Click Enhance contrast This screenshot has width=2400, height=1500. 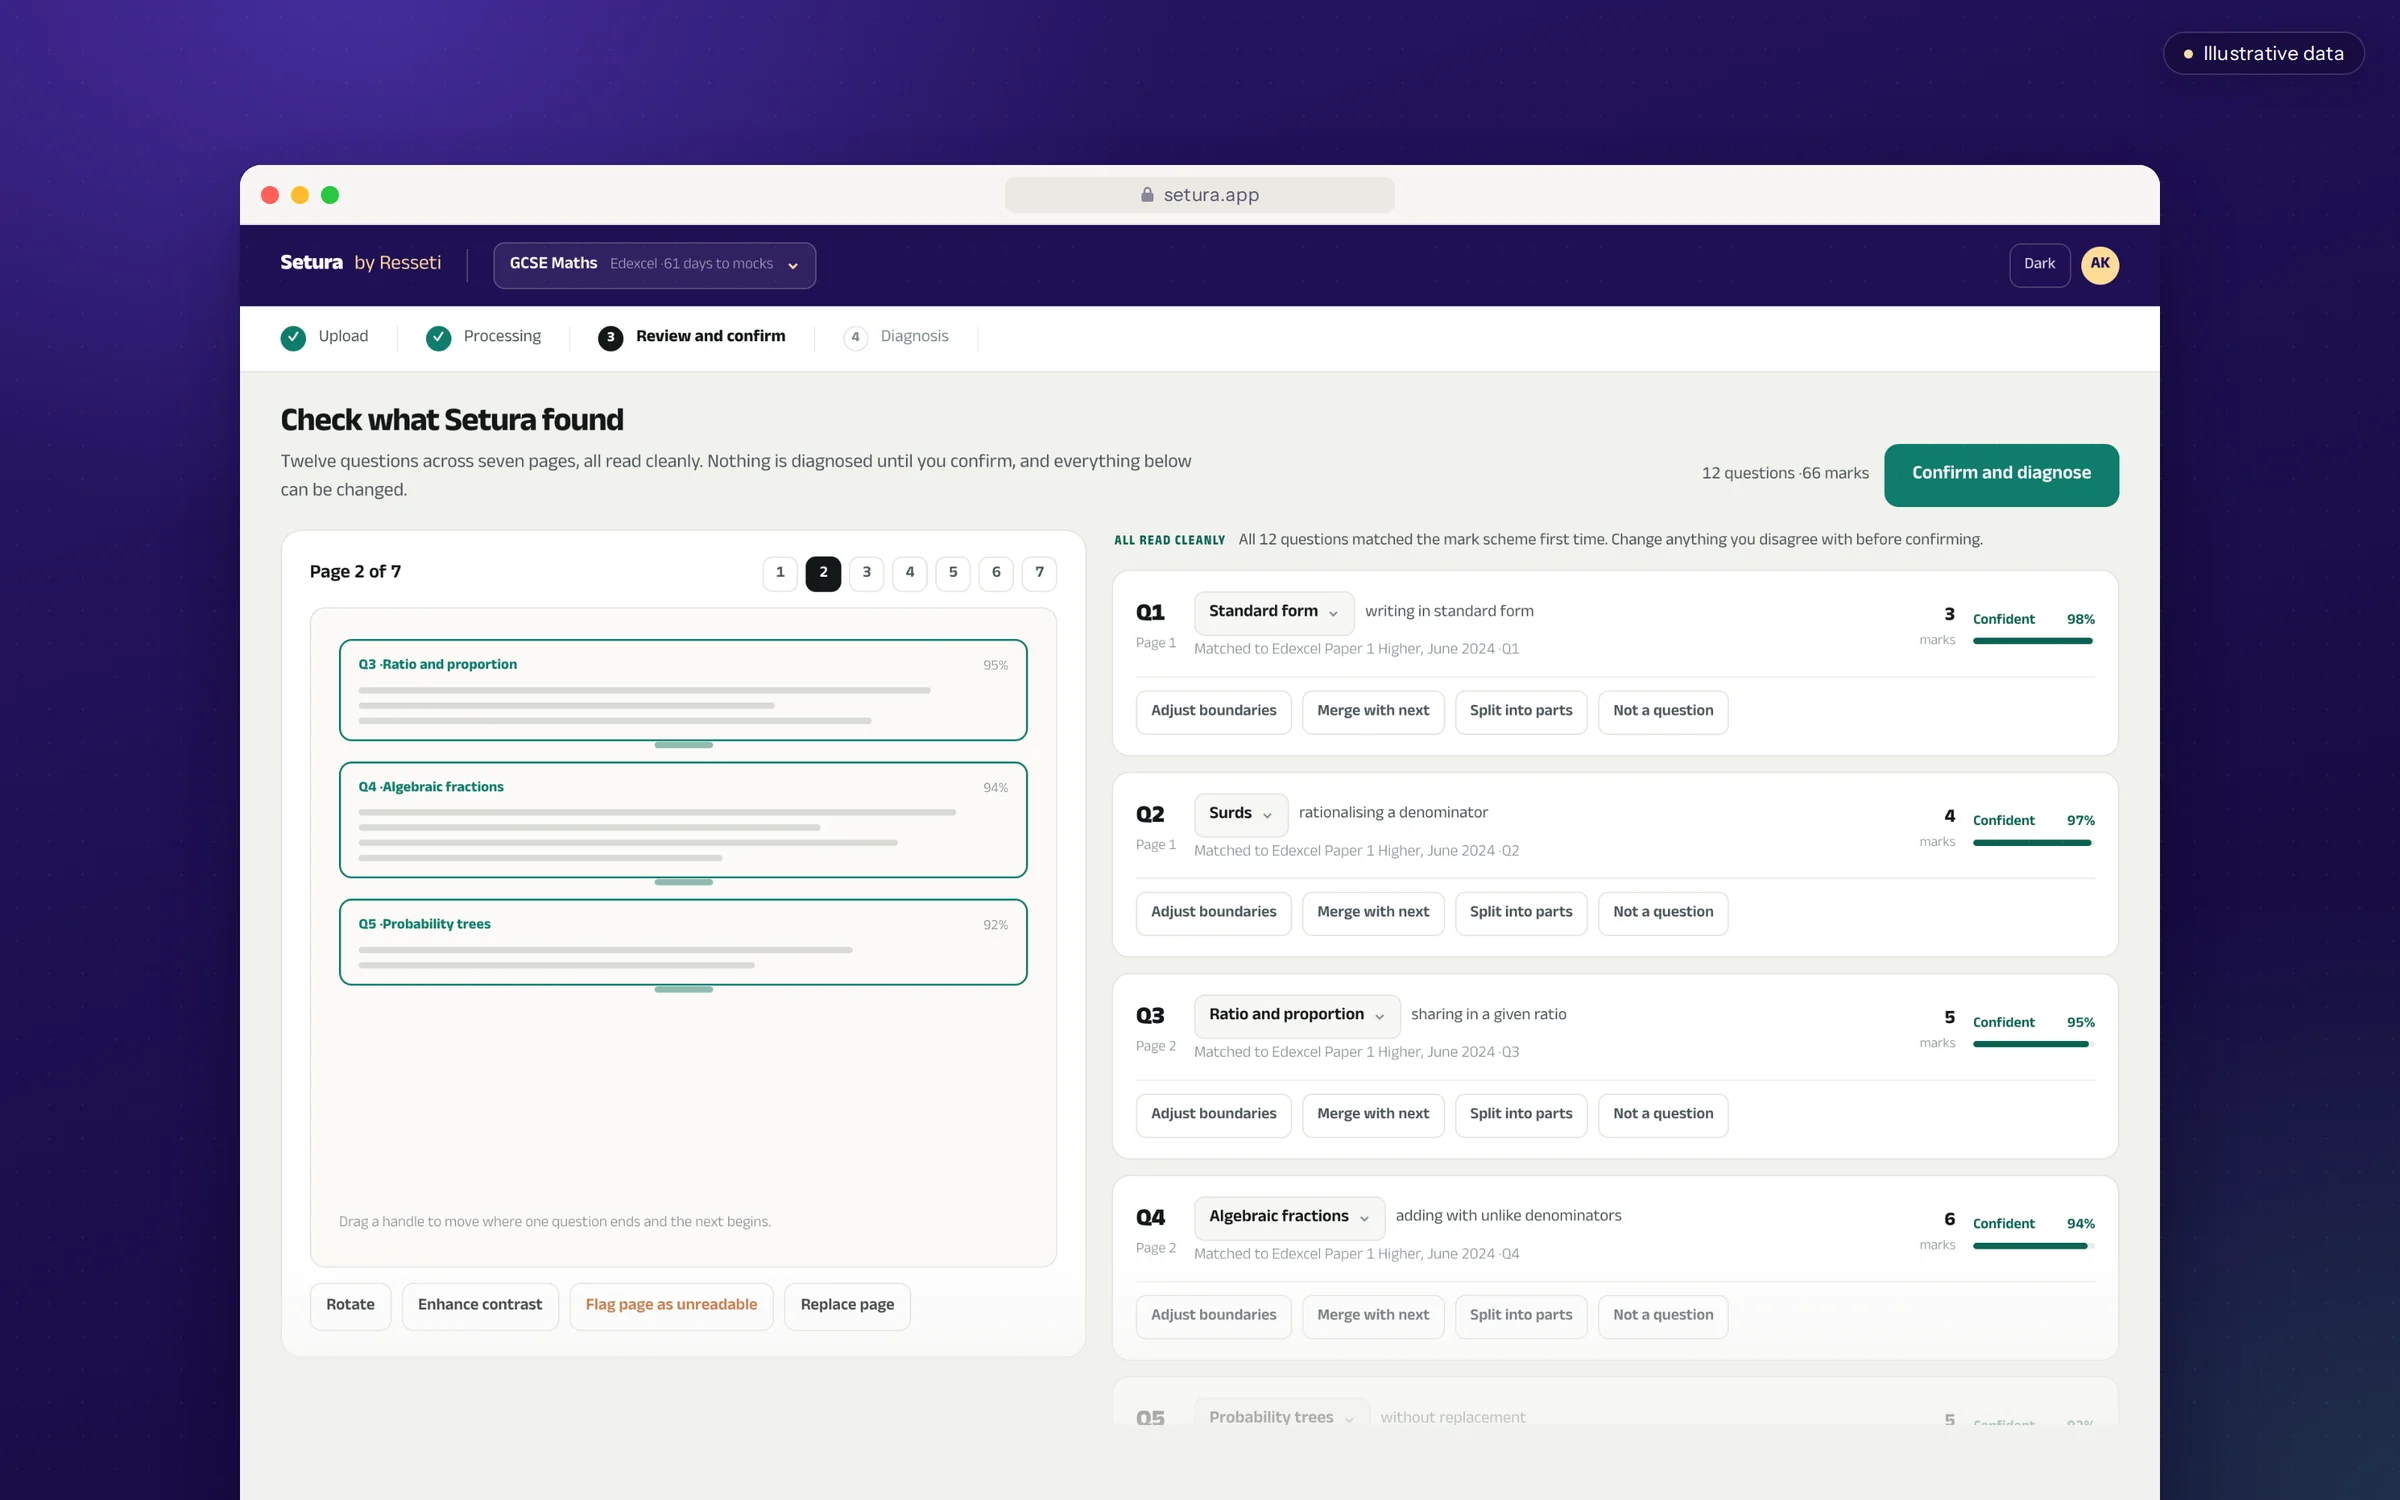pos(480,1305)
